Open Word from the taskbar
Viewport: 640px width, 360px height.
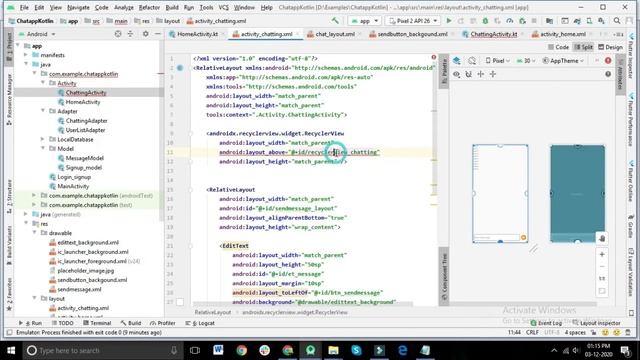[218, 350]
